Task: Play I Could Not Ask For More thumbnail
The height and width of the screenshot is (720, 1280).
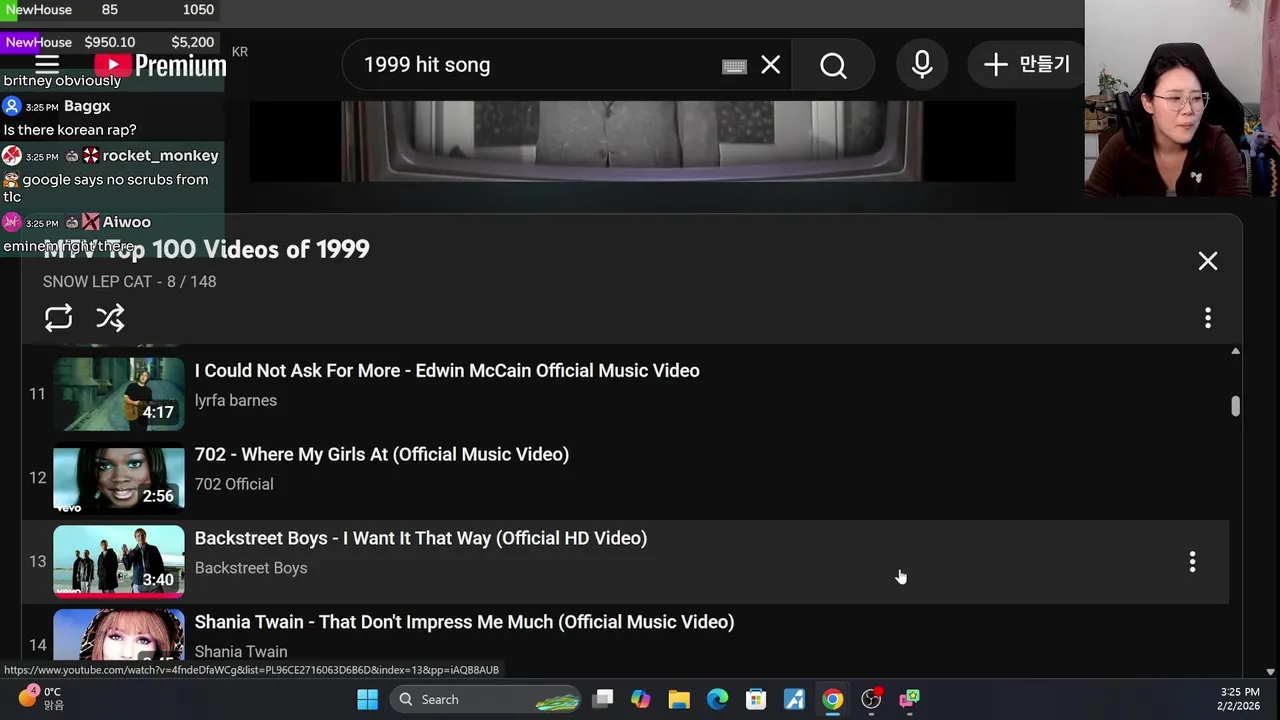Action: click(119, 394)
